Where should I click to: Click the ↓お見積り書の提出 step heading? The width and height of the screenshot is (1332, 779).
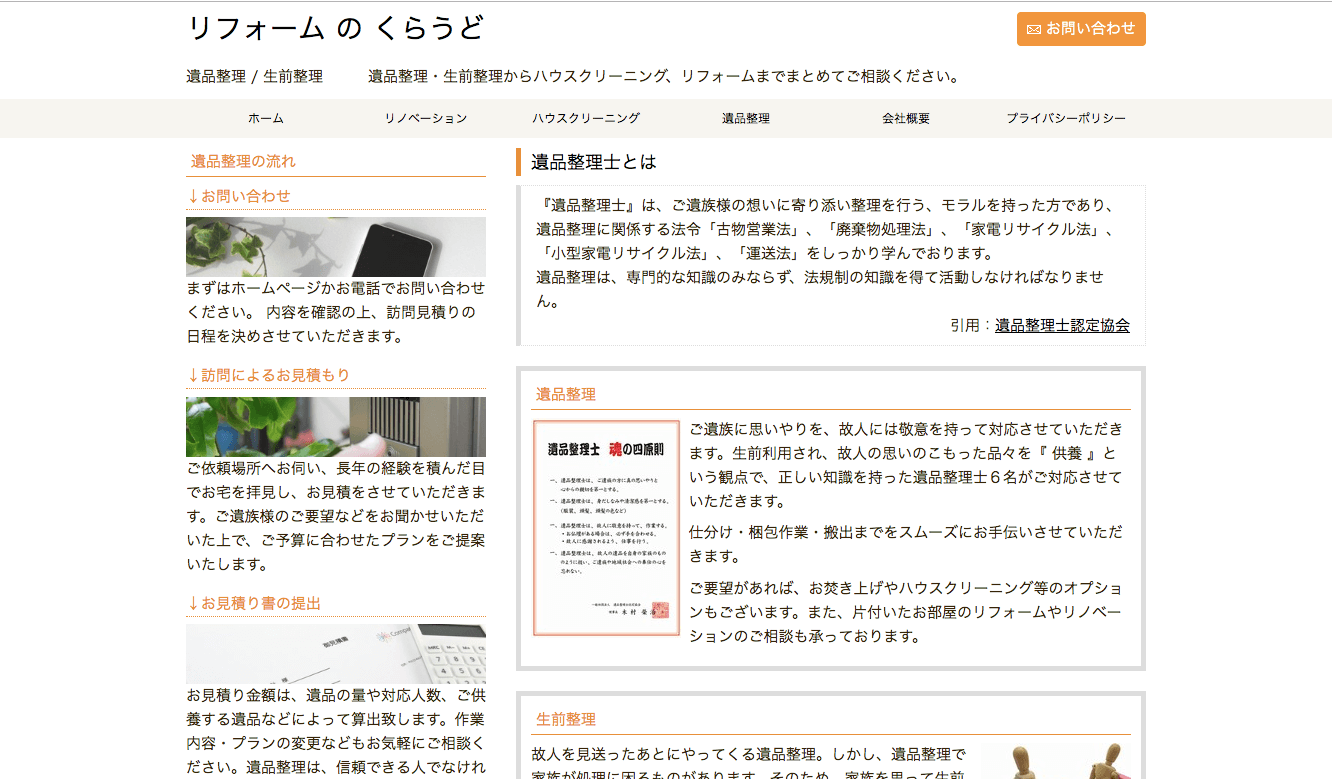click(x=255, y=603)
